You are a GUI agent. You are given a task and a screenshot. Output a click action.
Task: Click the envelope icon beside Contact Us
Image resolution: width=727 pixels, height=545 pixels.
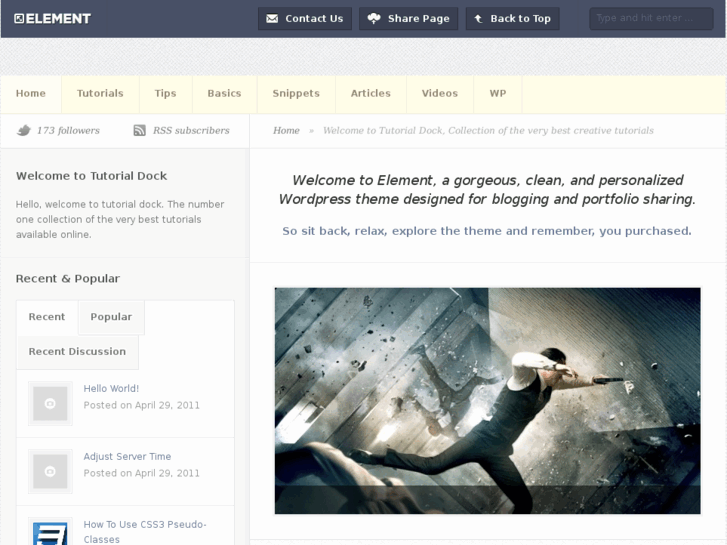point(272,19)
